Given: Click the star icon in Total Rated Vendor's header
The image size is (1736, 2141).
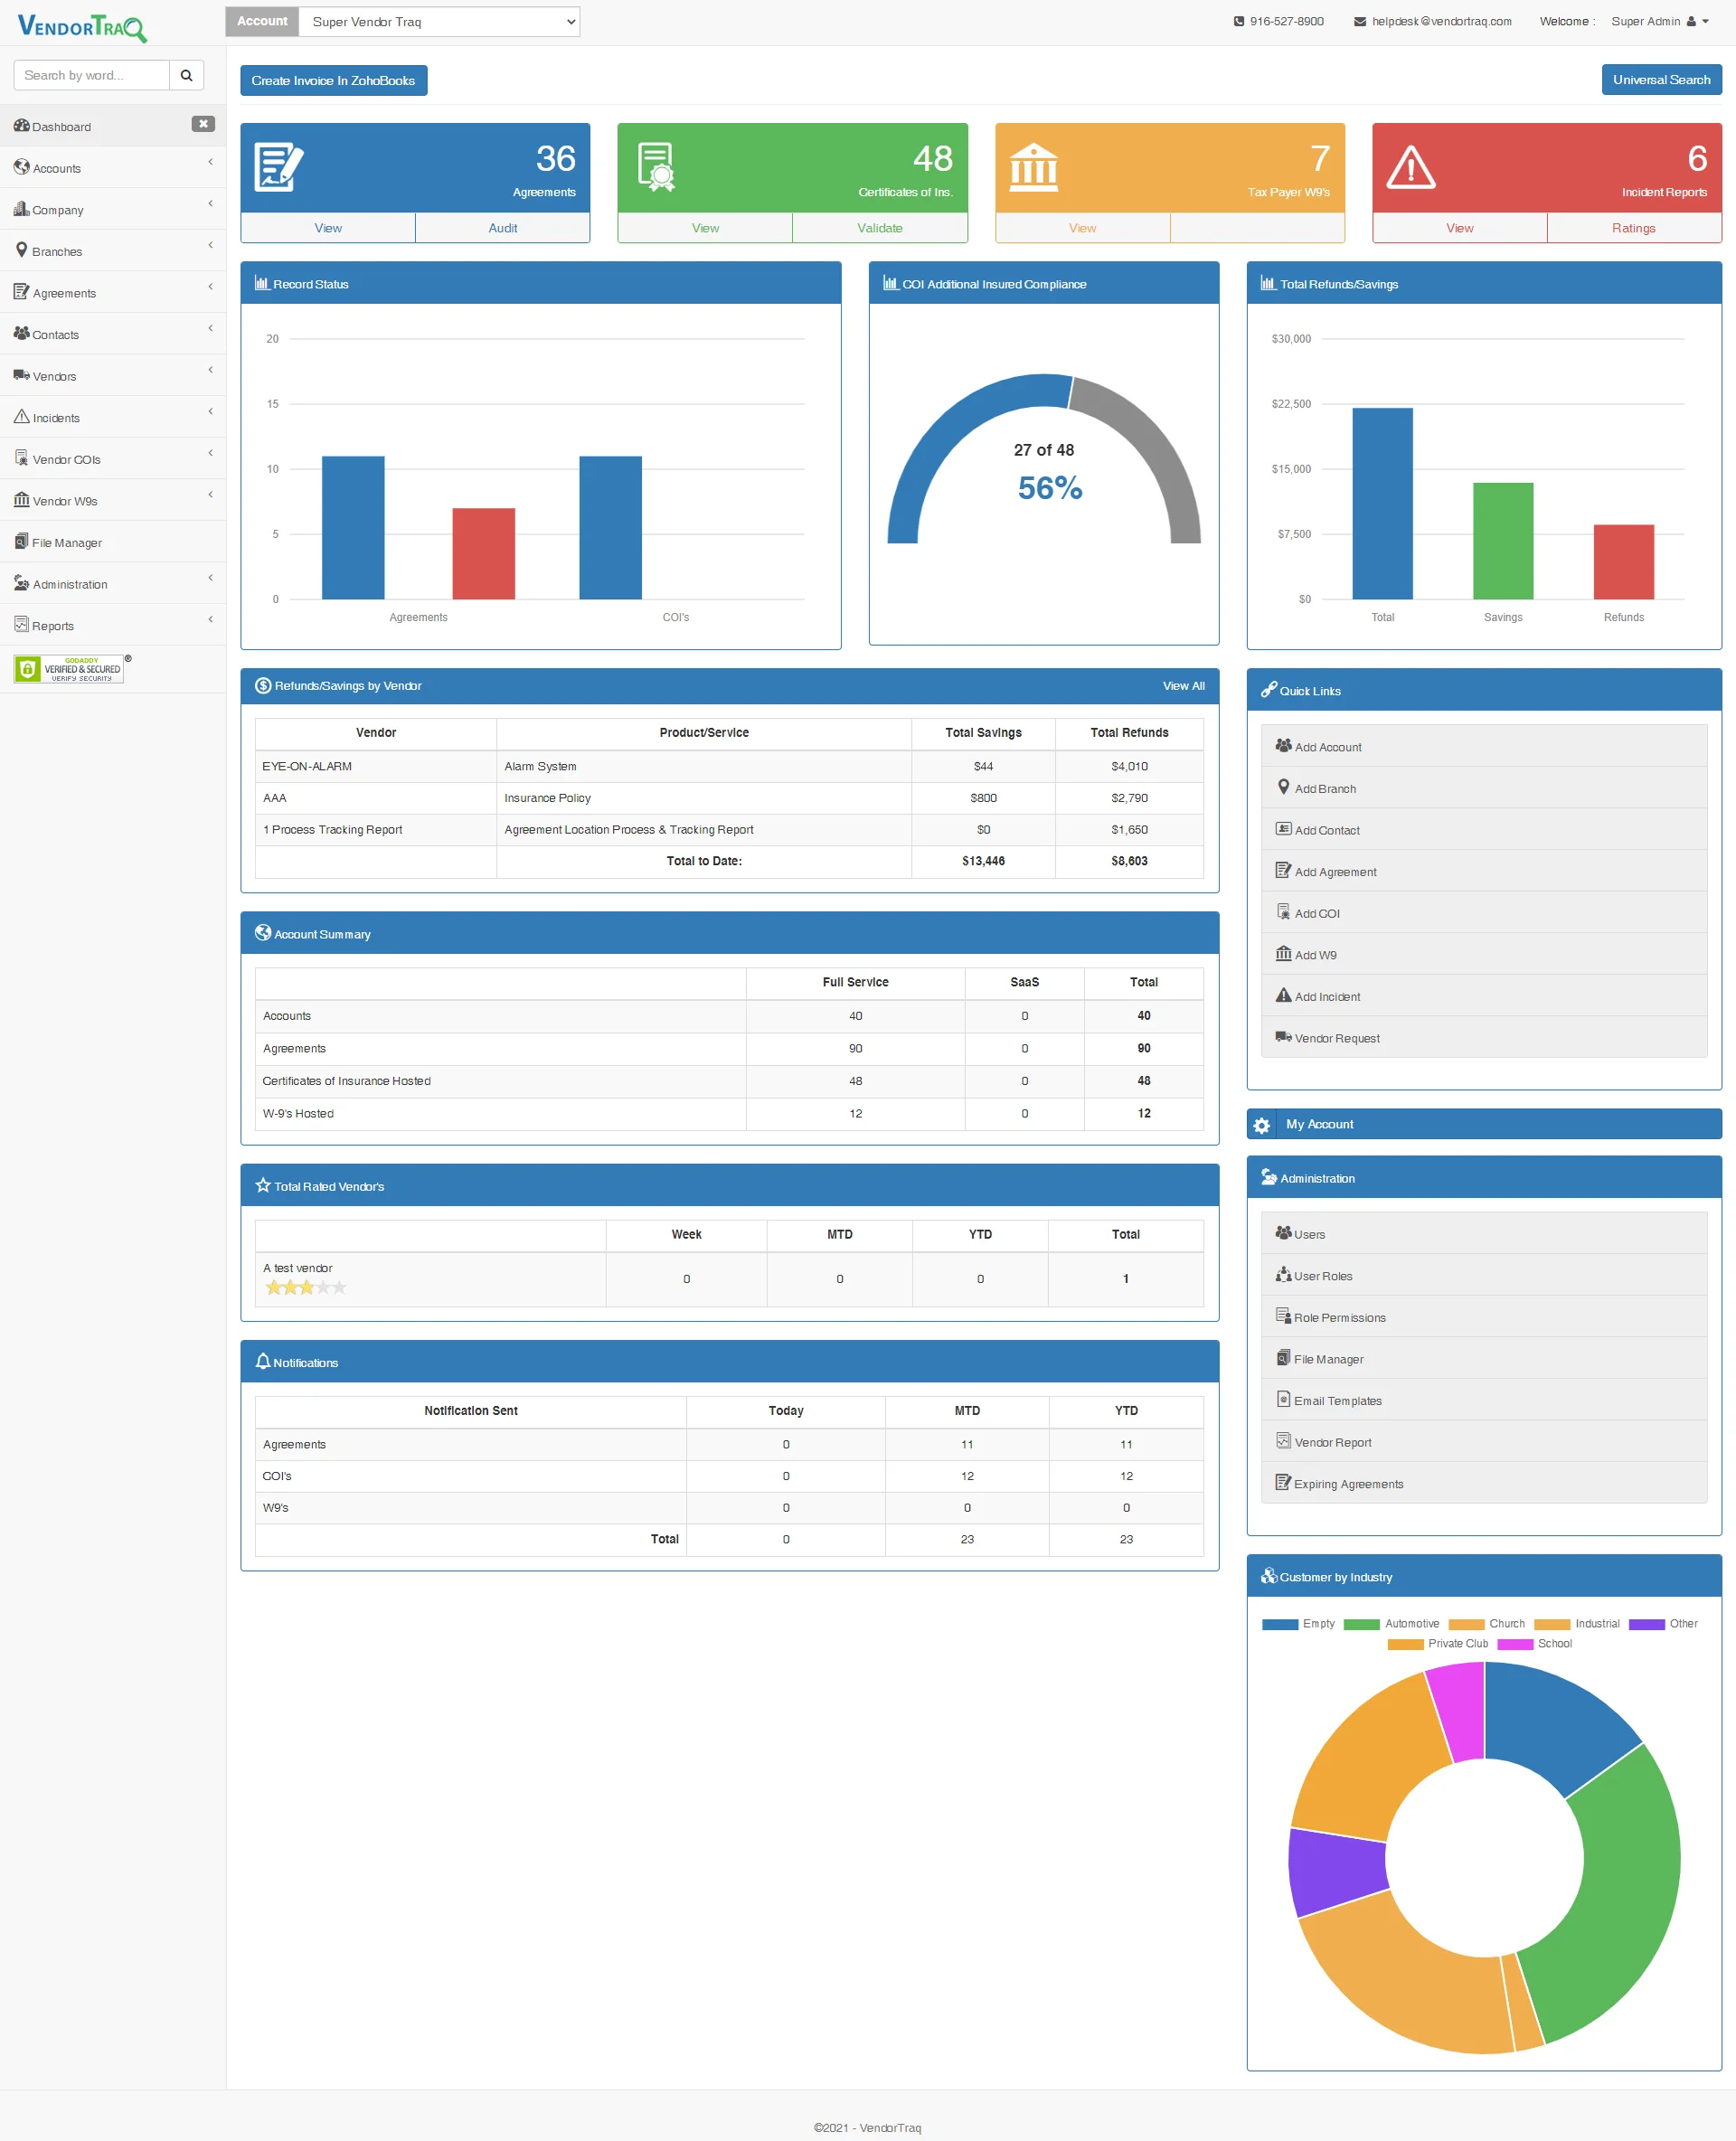Looking at the screenshot, I should coord(263,1185).
